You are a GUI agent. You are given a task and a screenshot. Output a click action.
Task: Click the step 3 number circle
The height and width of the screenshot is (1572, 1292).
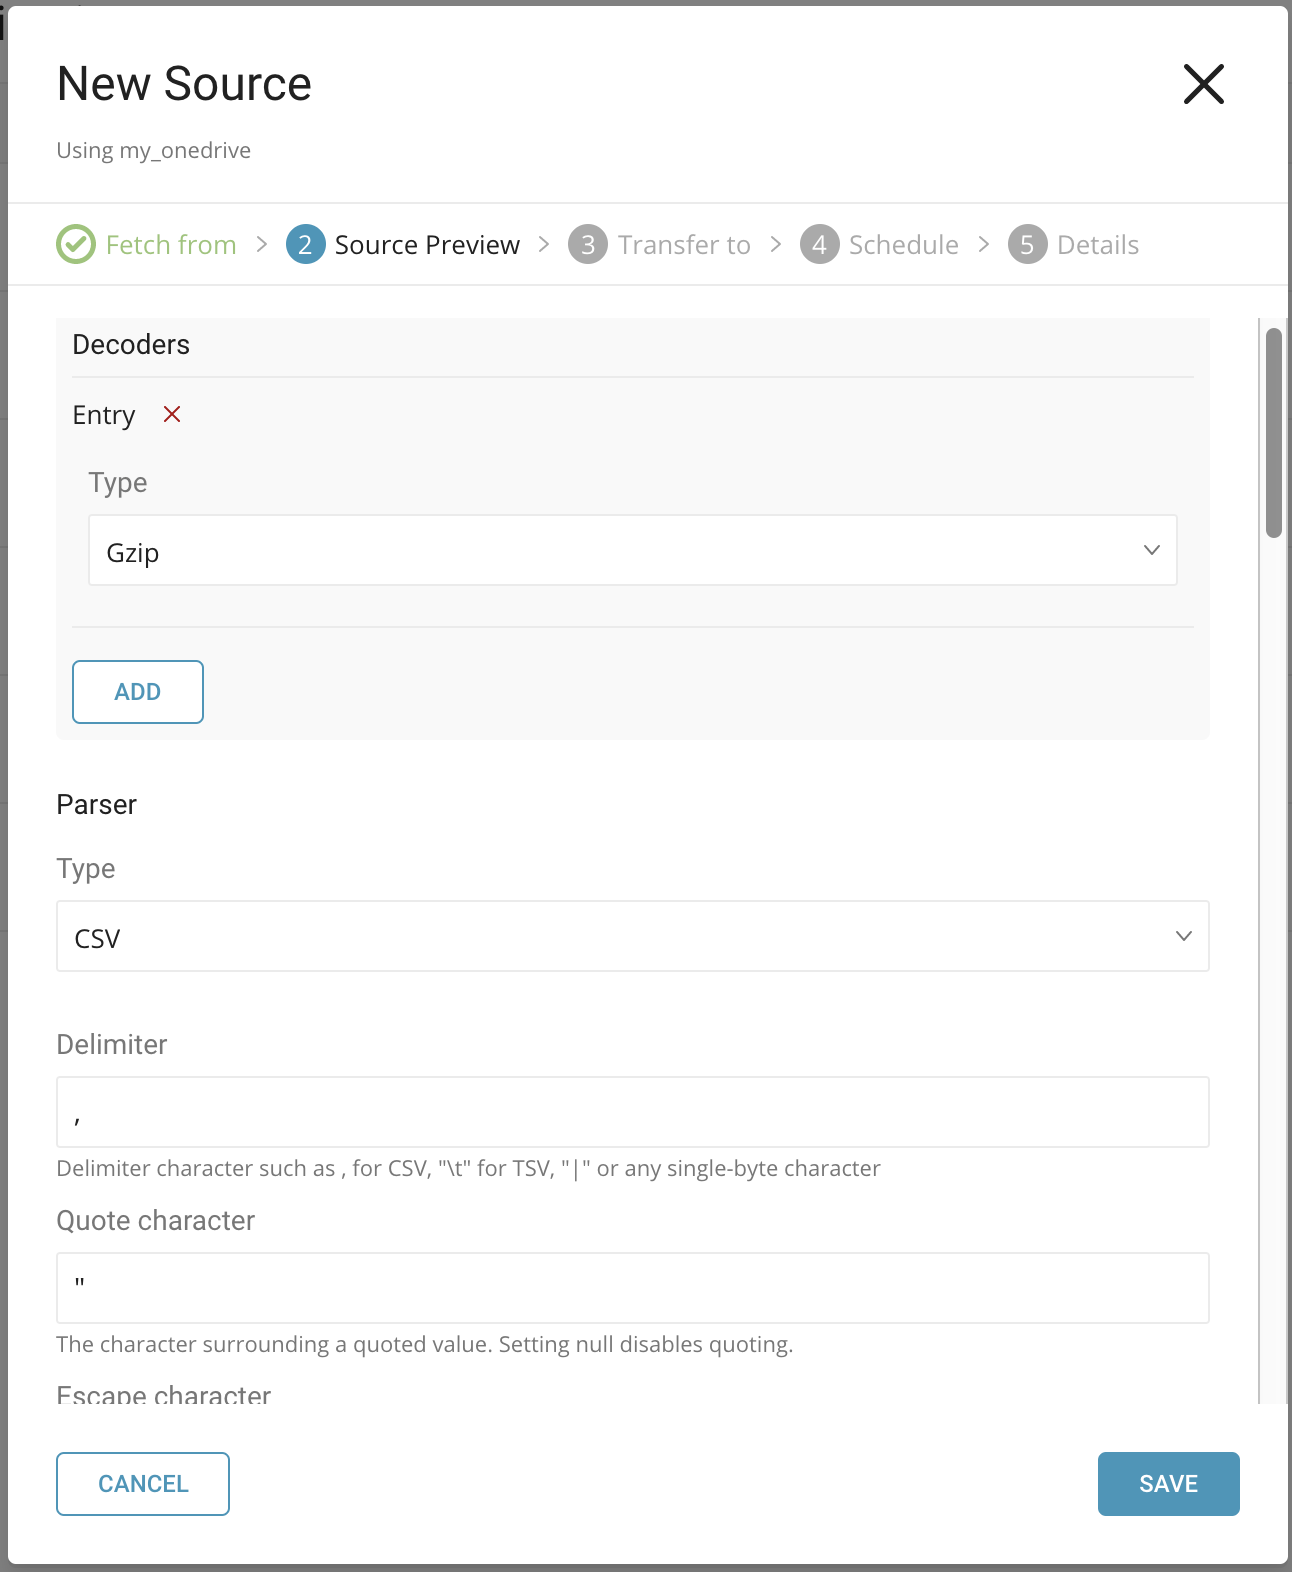588,244
